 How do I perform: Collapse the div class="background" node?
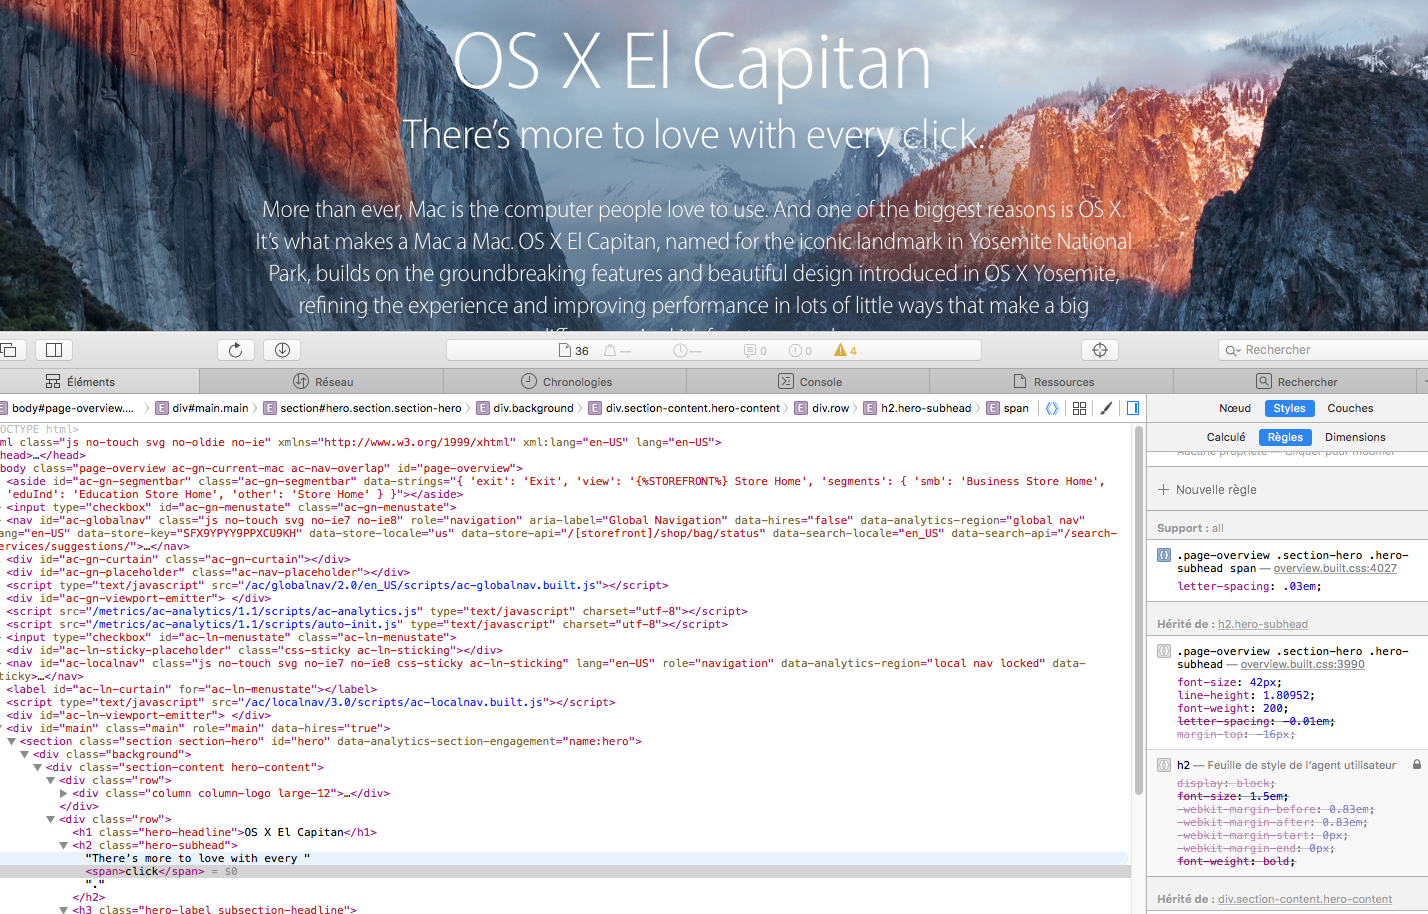pos(25,754)
